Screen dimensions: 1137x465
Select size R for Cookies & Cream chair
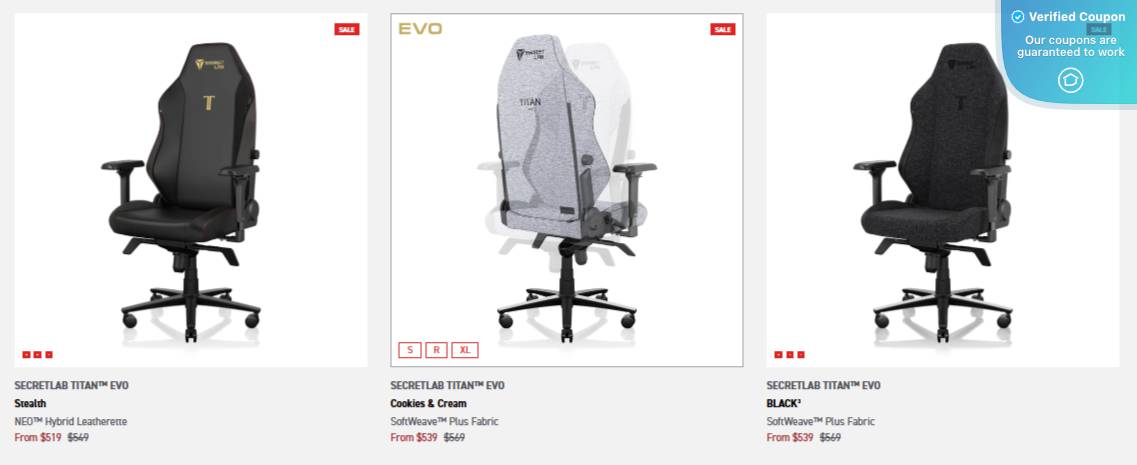pos(437,350)
